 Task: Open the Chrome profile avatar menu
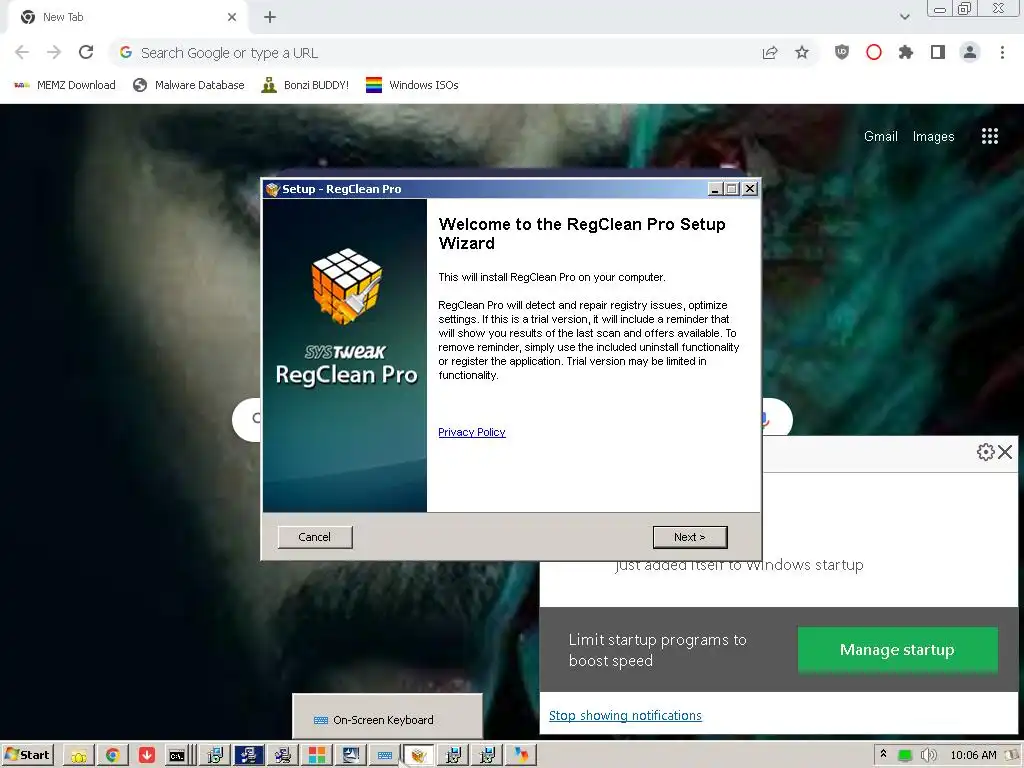[x=970, y=52]
